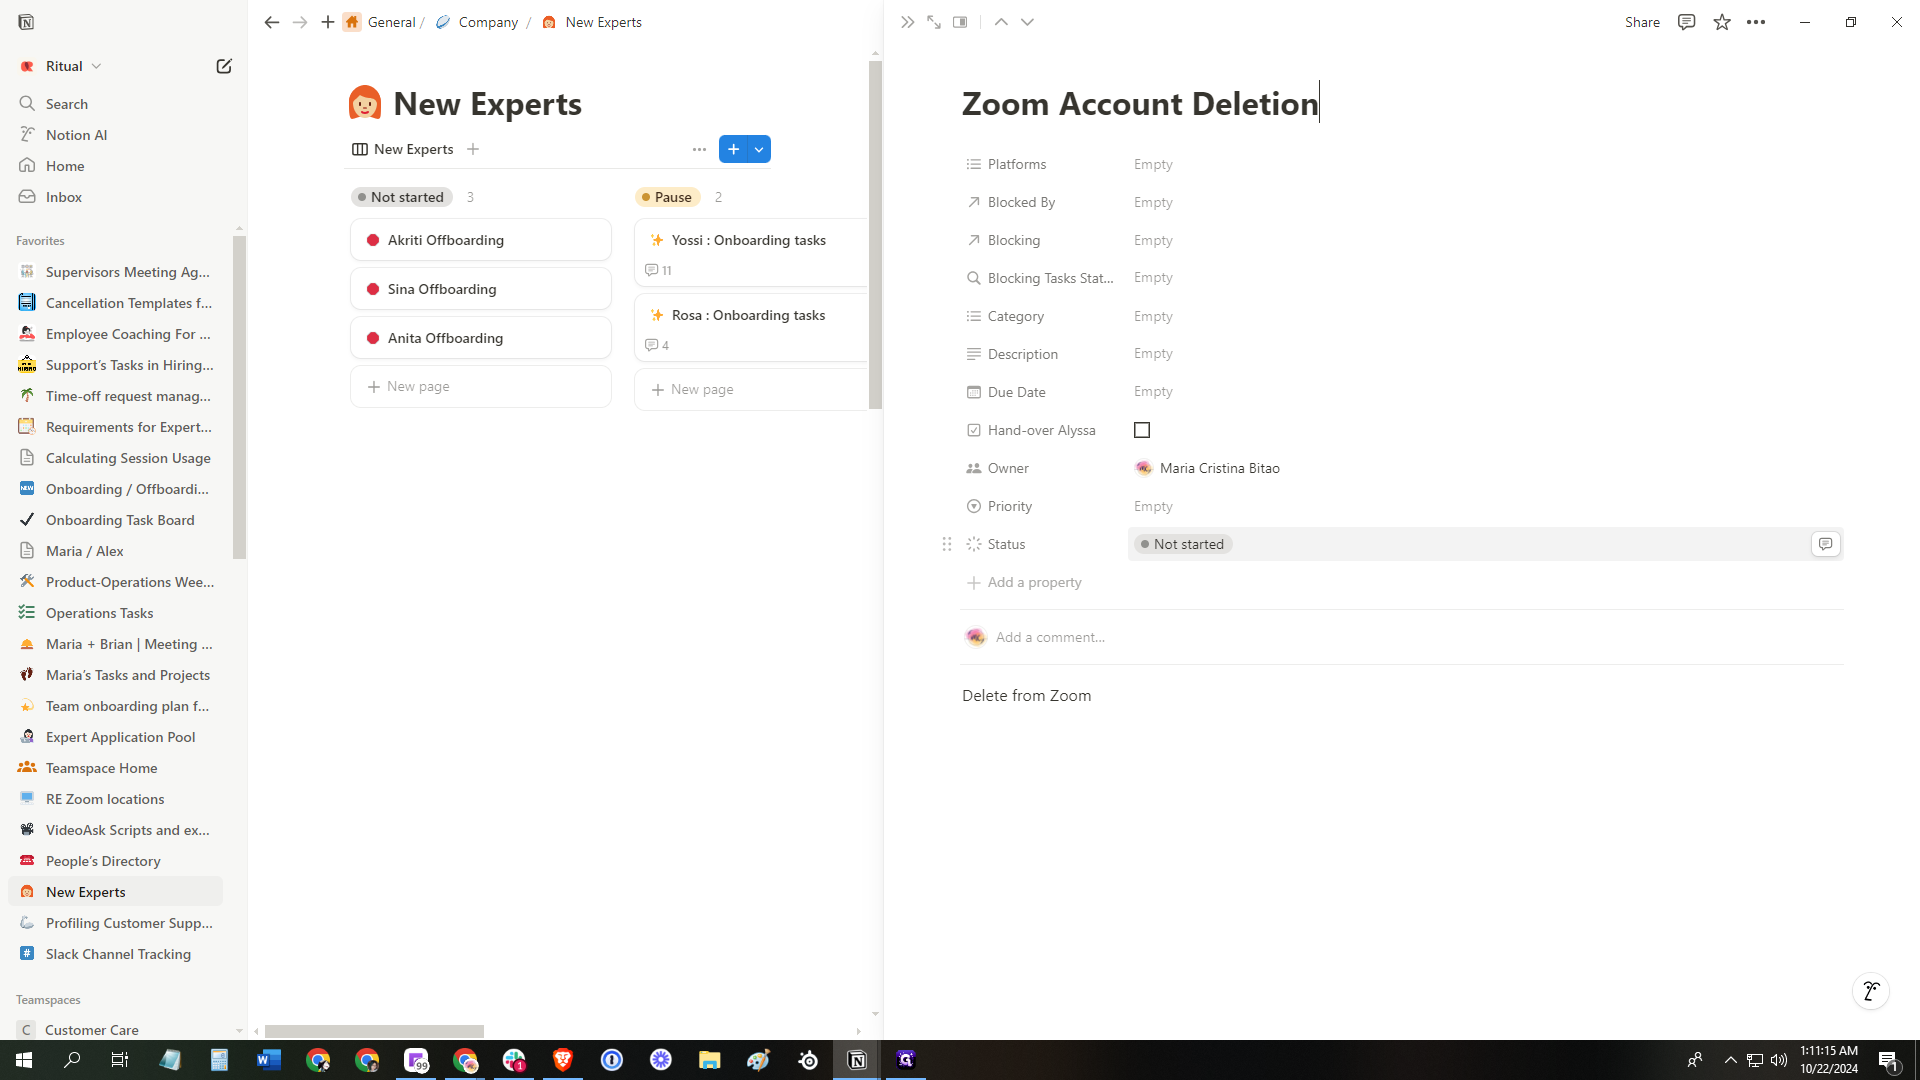Go to previous page with up chevron

(x=1001, y=22)
